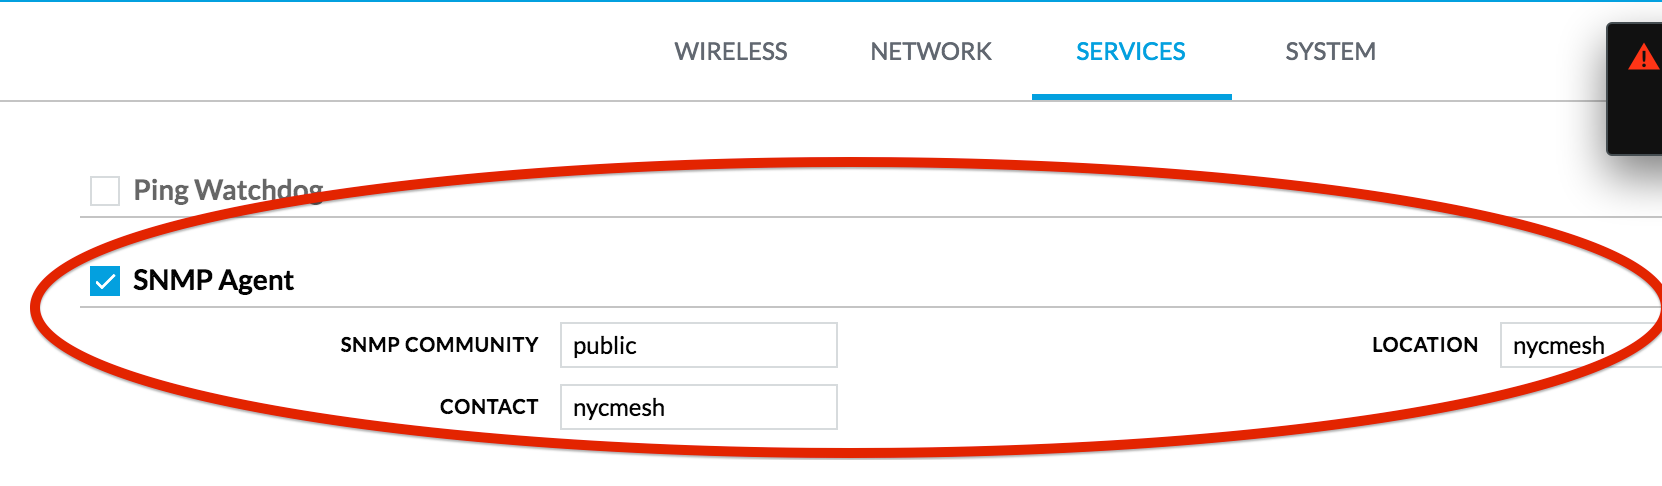Image resolution: width=1662 pixels, height=486 pixels.
Task: Click the CONTACT field label
Action: pos(489,407)
